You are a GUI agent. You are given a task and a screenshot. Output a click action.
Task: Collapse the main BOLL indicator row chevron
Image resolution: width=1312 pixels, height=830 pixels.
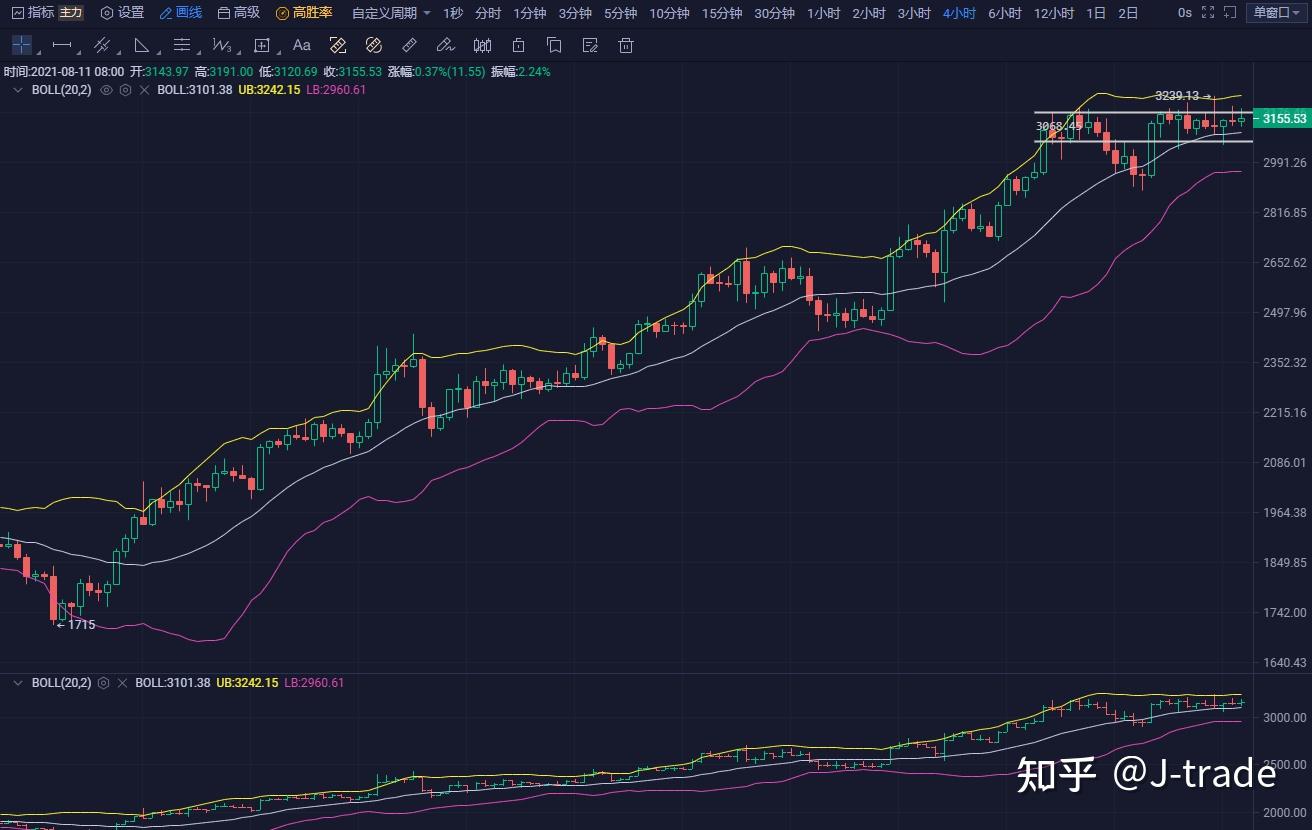[x=17, y=91]
